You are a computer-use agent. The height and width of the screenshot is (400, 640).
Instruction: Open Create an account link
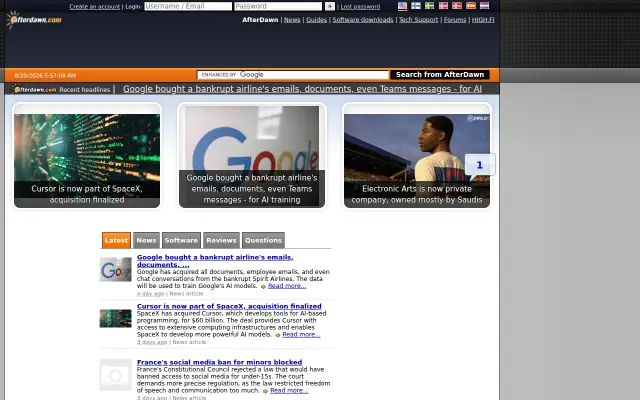[95, 7]
